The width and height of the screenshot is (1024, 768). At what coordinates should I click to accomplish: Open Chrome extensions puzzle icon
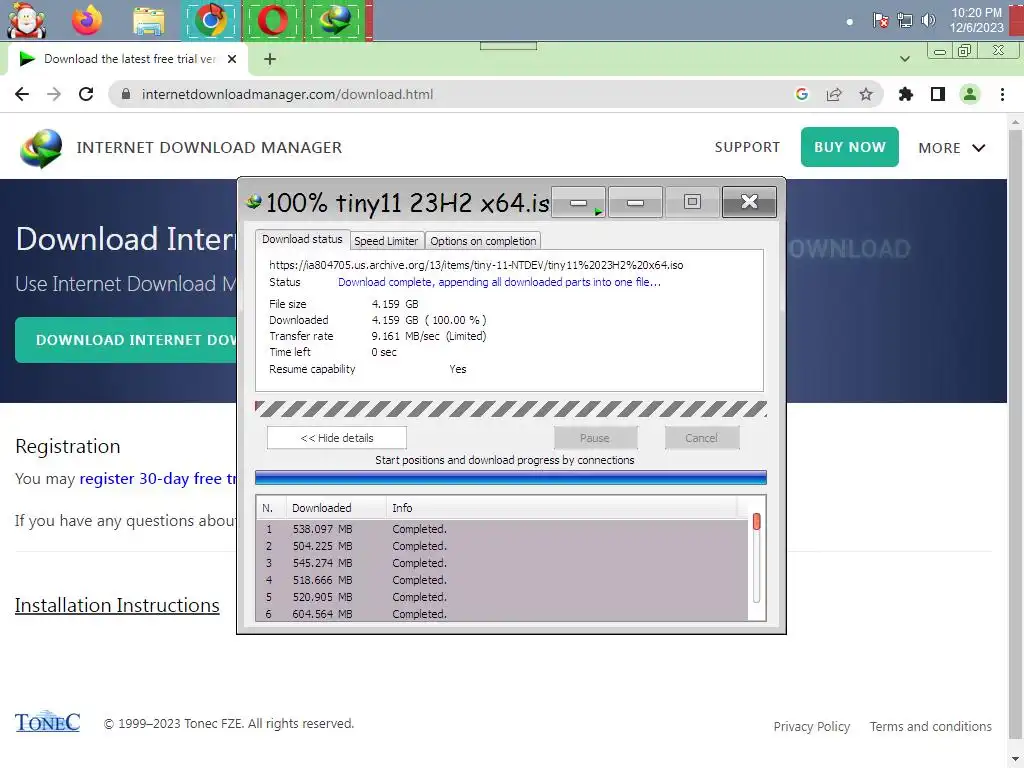pyautogui.click(x=906, y=94)
